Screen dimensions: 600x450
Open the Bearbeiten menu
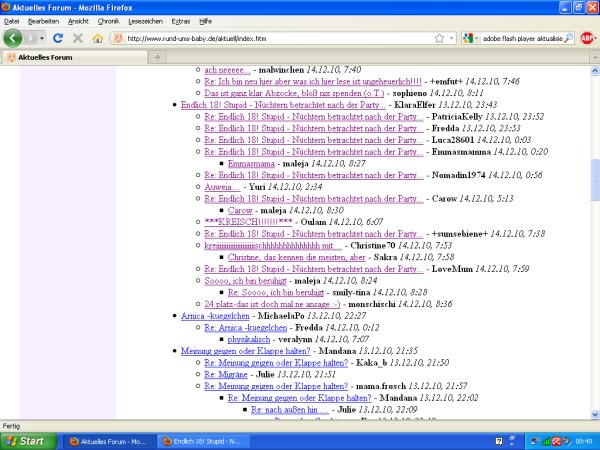(44, 21)
